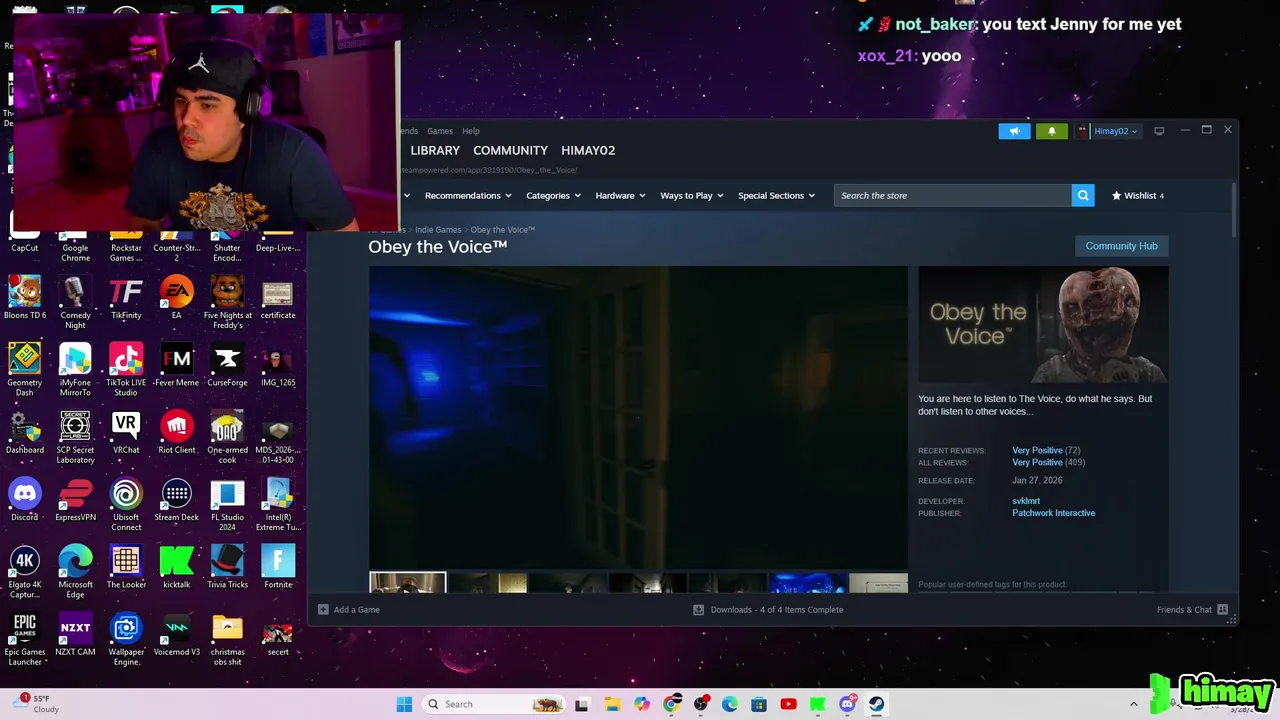Open the Help menu in Steam

click(x=471, y=131)
